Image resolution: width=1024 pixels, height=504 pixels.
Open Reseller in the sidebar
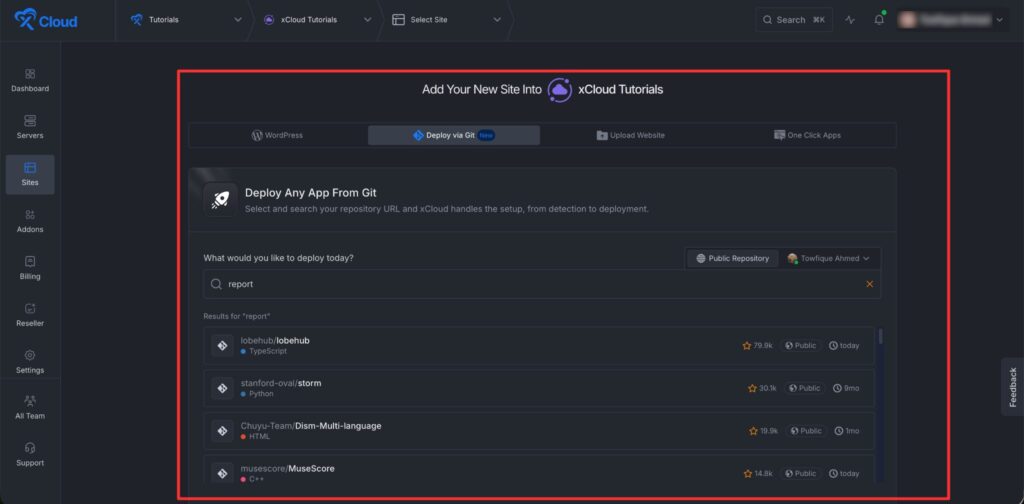click(30, 315)
